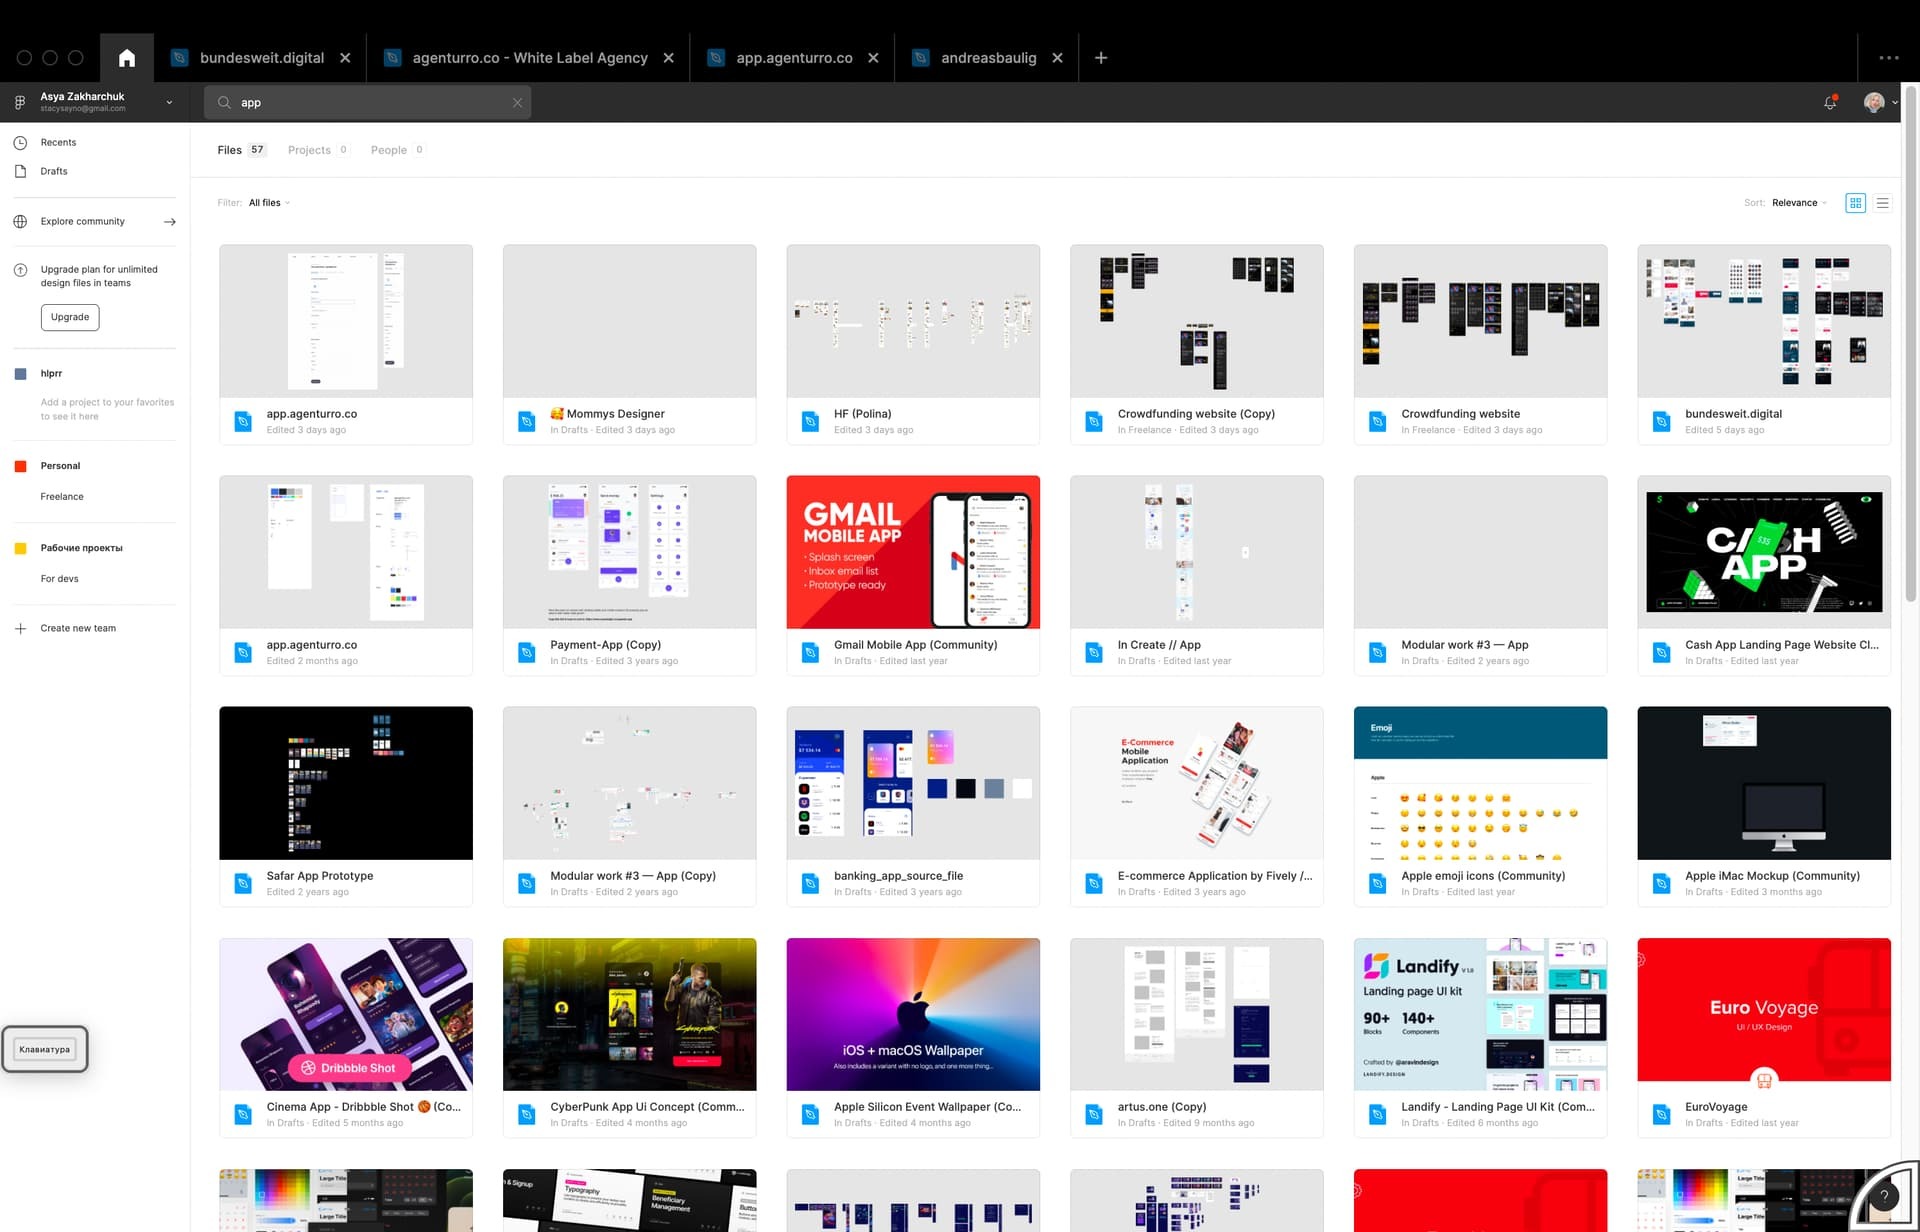1920x1232 pixels.
Task: Click the workspace logo icon
Action: (x=20, y=102)
